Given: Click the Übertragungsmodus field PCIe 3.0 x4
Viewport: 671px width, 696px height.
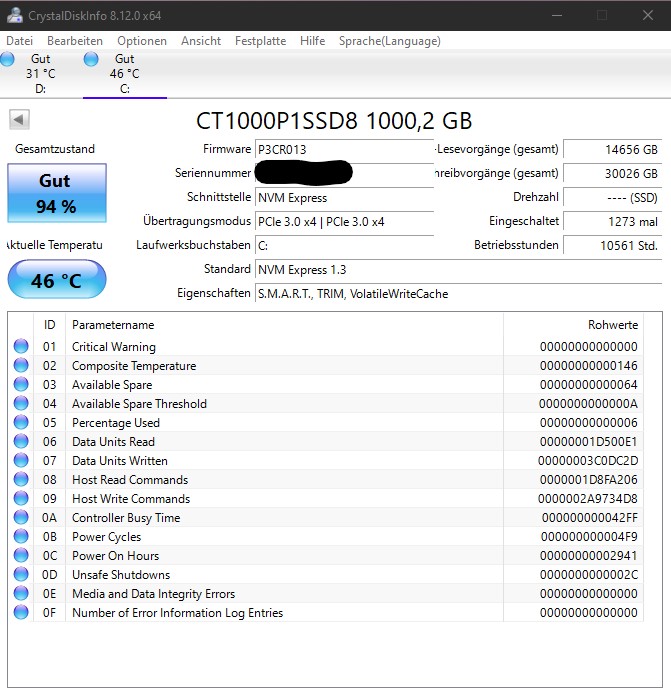Looking at the screenshot, I should coord(344,221).
